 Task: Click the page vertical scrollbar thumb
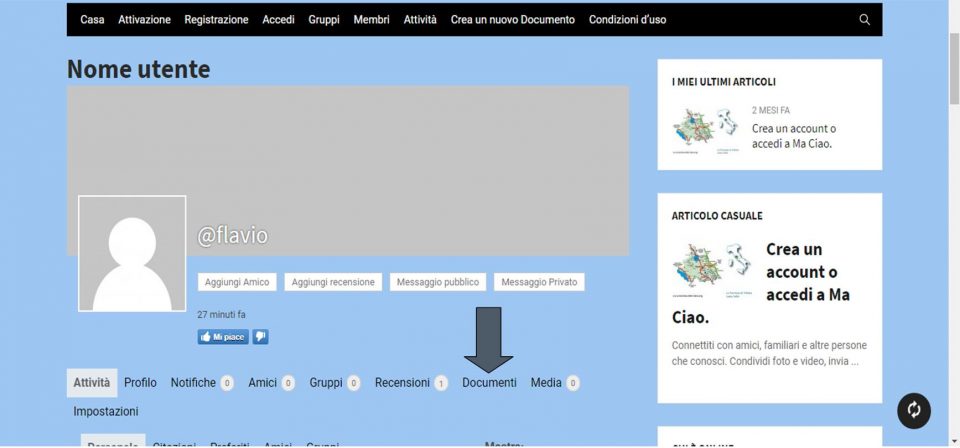pyautogui.click(x=954, y=69)
